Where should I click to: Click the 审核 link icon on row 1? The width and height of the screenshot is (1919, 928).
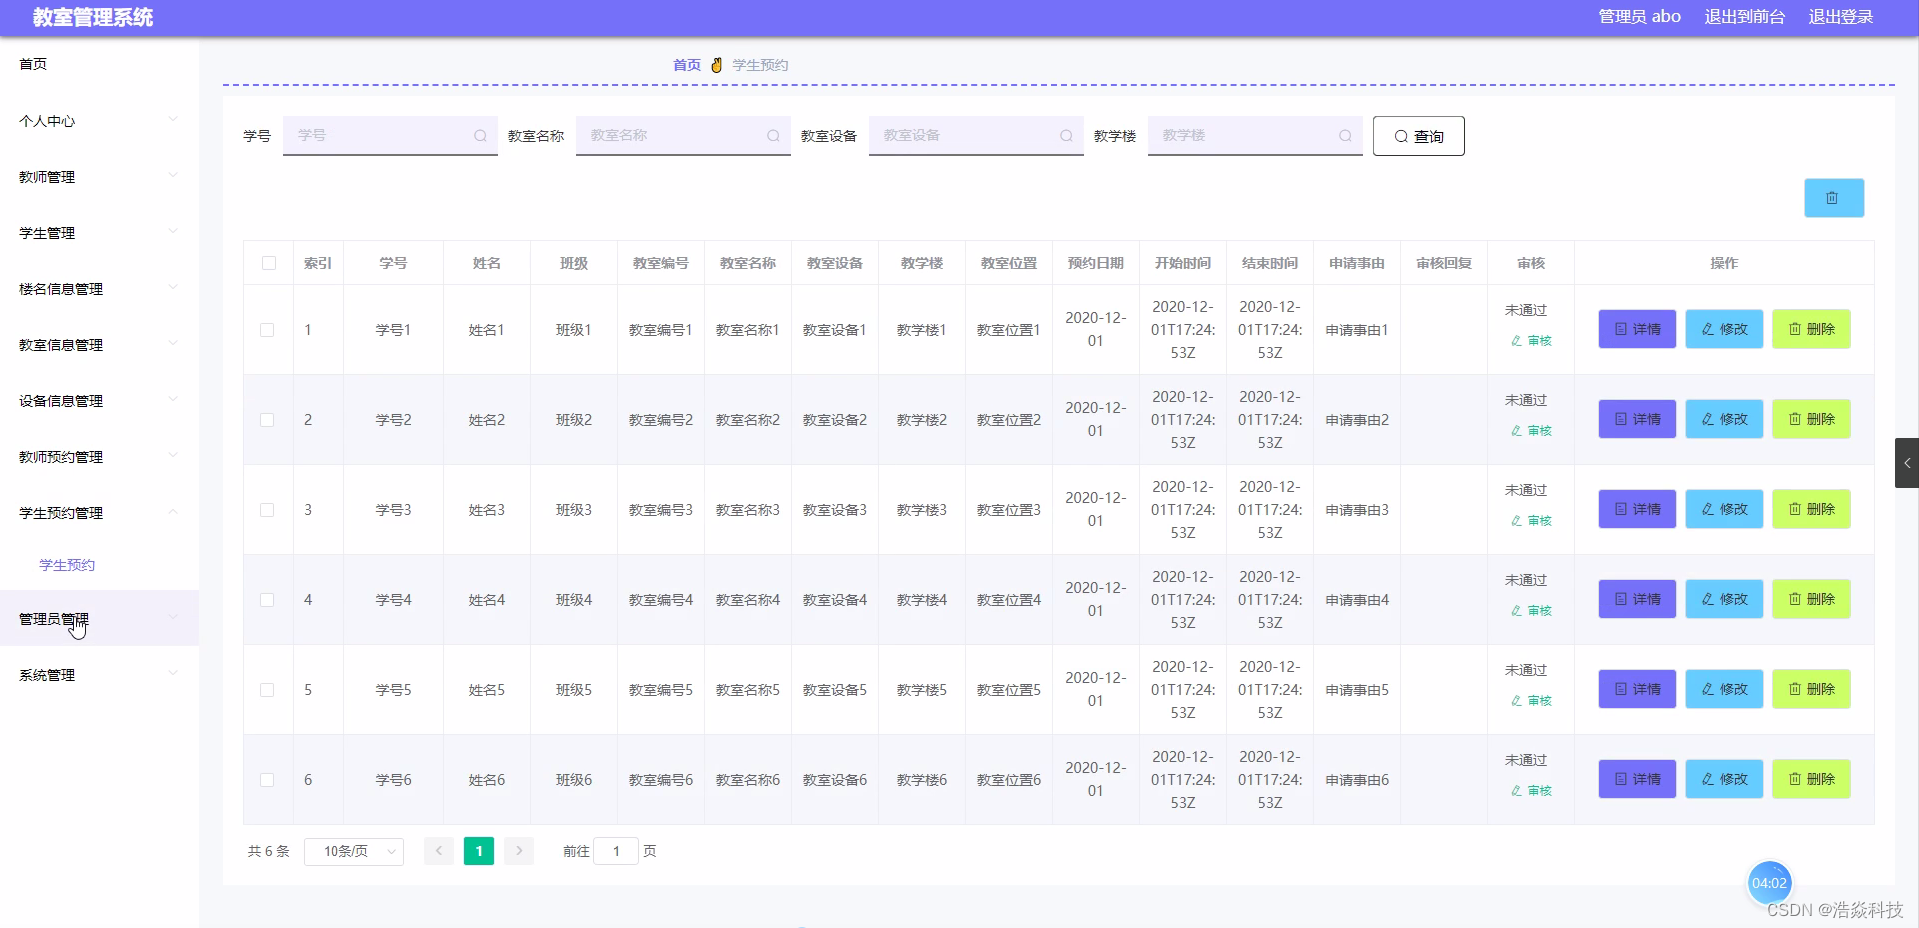(1530, 340)
